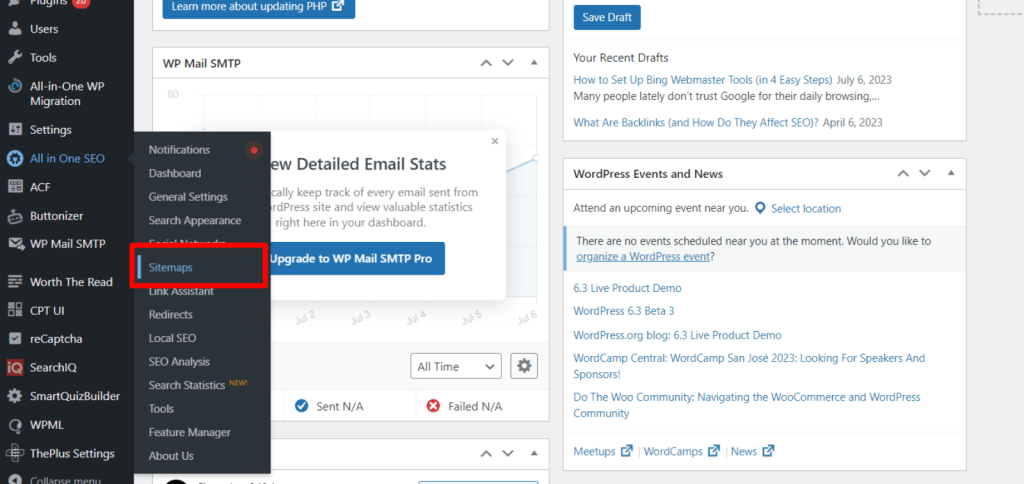This screenshot has width=1024, height=484.
Task: Select Tools in the All in One SEO submenu
Action: click(x=161, y=408)
